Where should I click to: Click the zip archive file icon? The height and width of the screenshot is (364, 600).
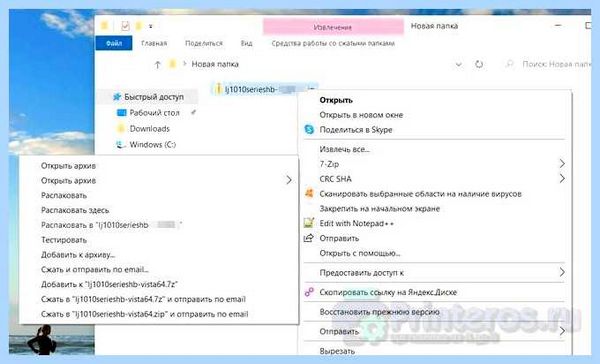pos(218,89)
